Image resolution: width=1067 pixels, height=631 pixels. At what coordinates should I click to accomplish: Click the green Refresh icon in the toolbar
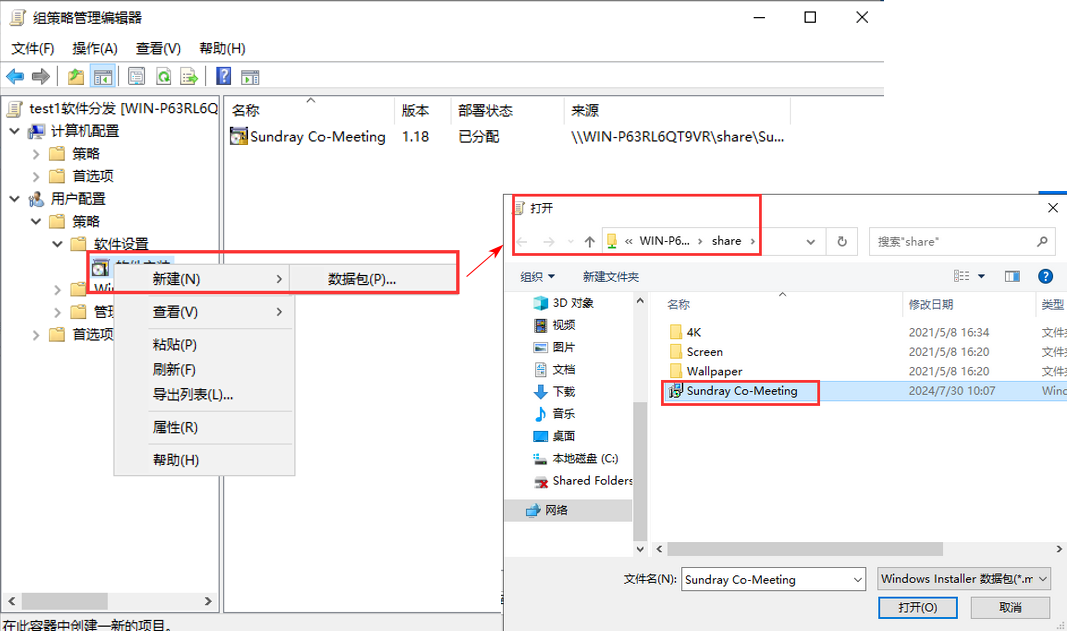point(163,76)
